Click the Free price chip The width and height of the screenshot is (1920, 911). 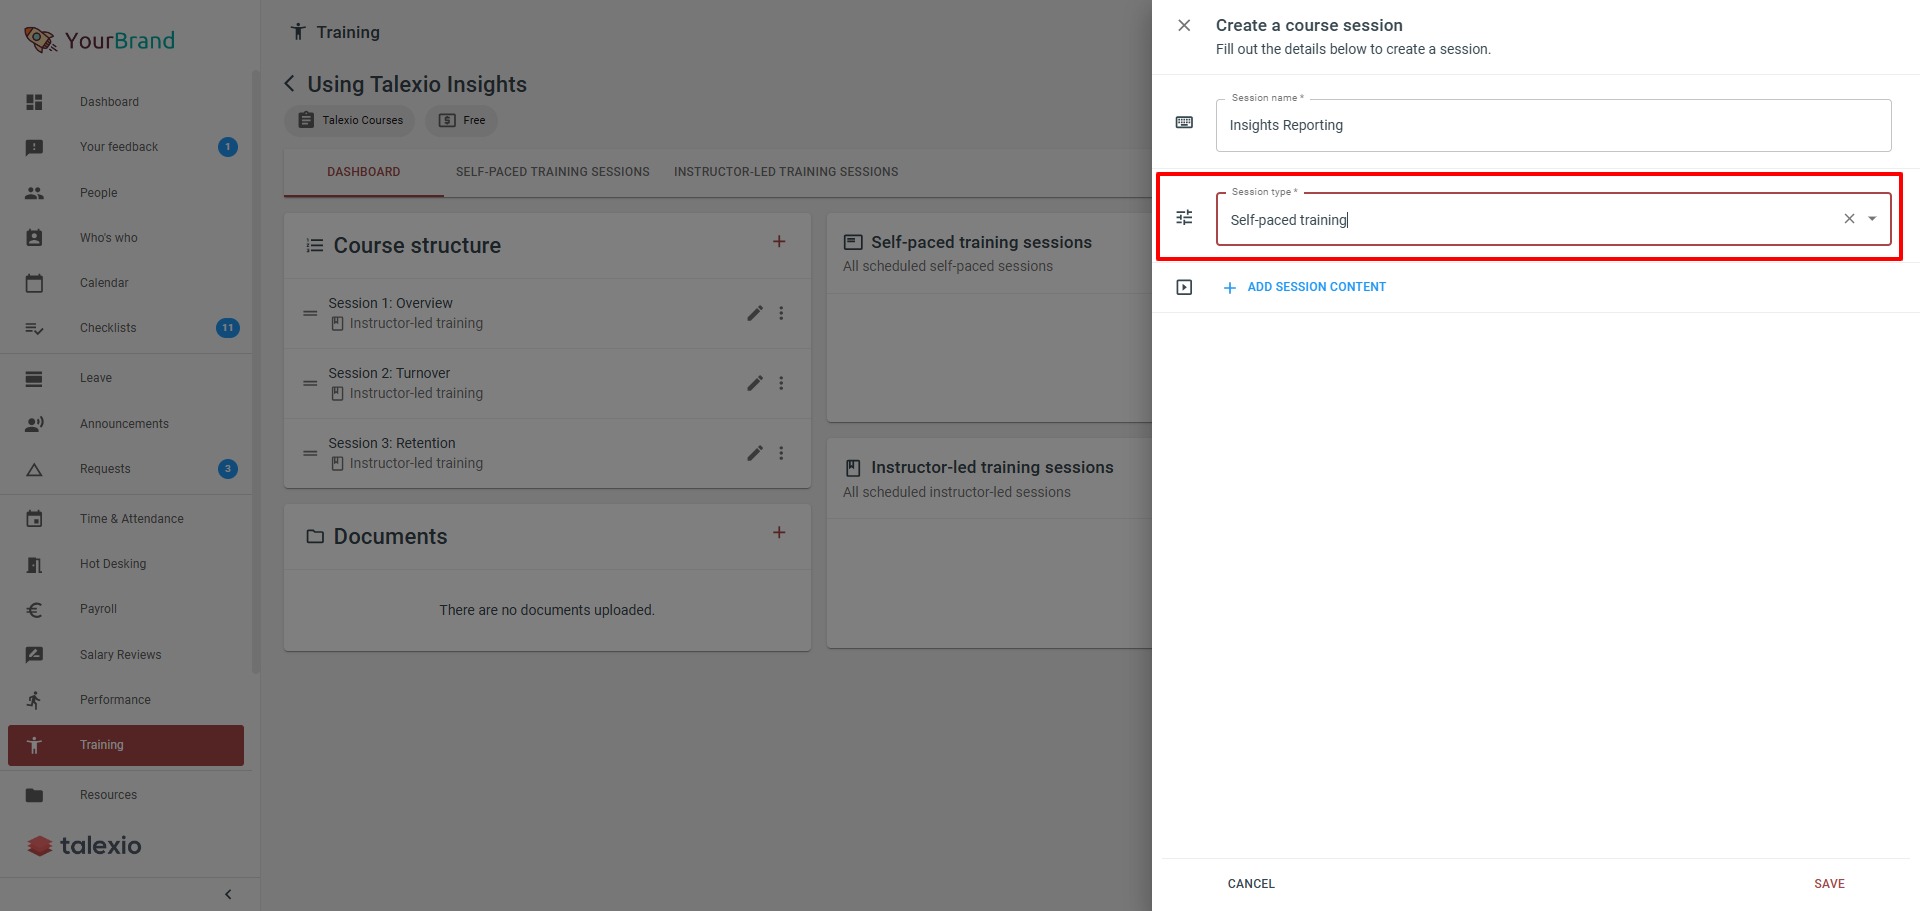point(461,120)
